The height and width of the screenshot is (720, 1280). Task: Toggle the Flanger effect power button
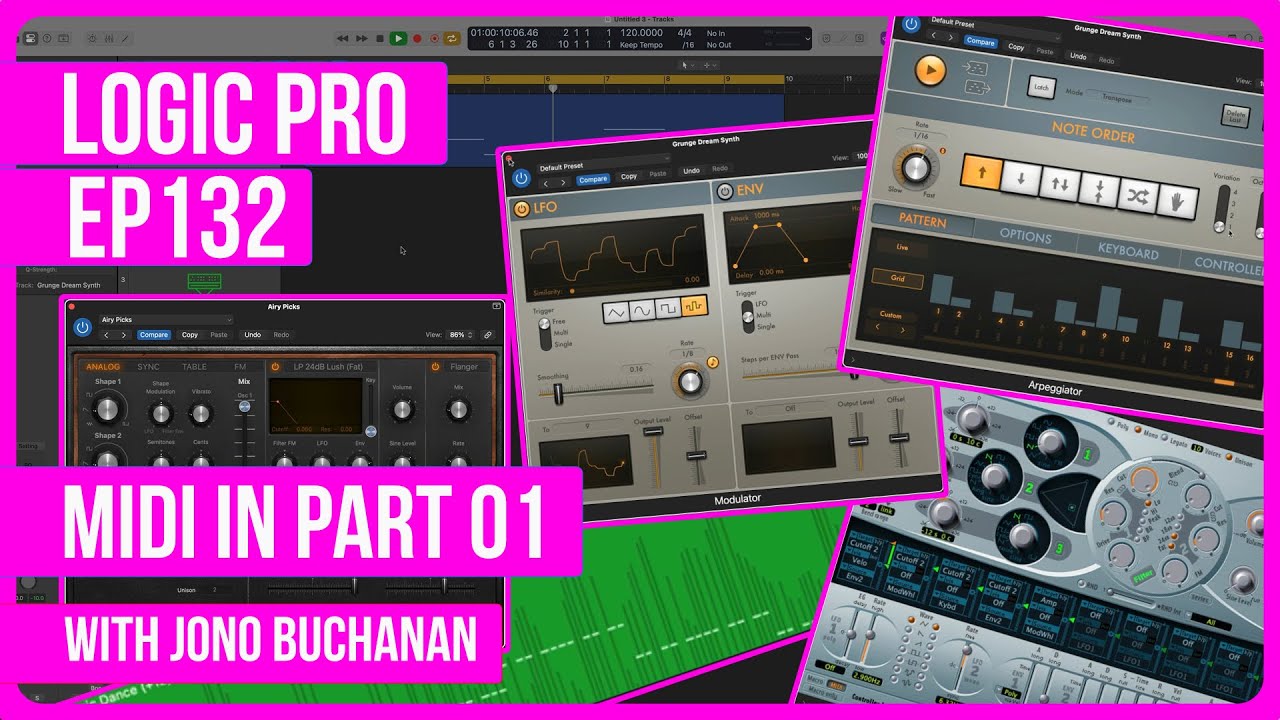435,367
